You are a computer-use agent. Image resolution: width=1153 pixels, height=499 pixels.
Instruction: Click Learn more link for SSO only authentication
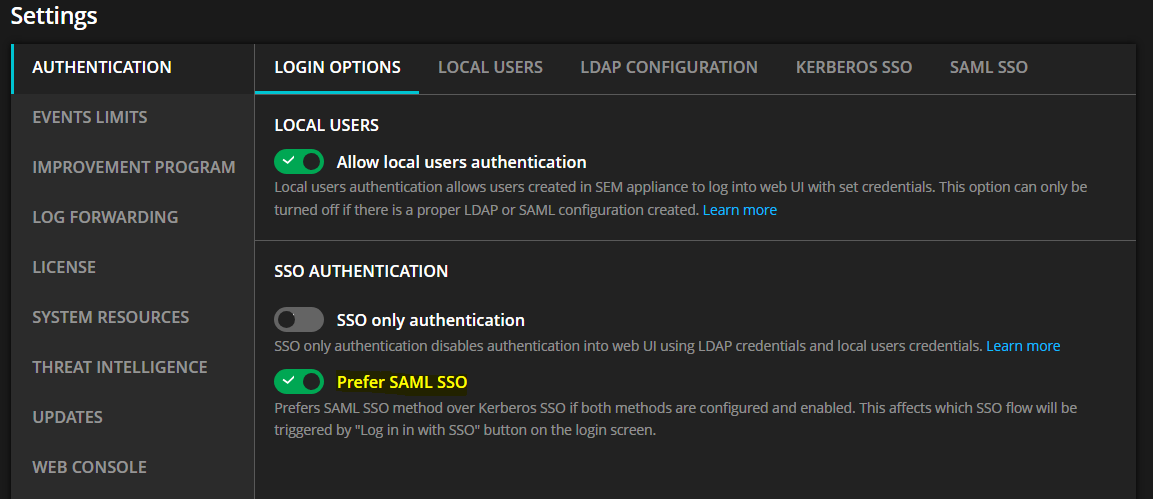[1023, 345]
